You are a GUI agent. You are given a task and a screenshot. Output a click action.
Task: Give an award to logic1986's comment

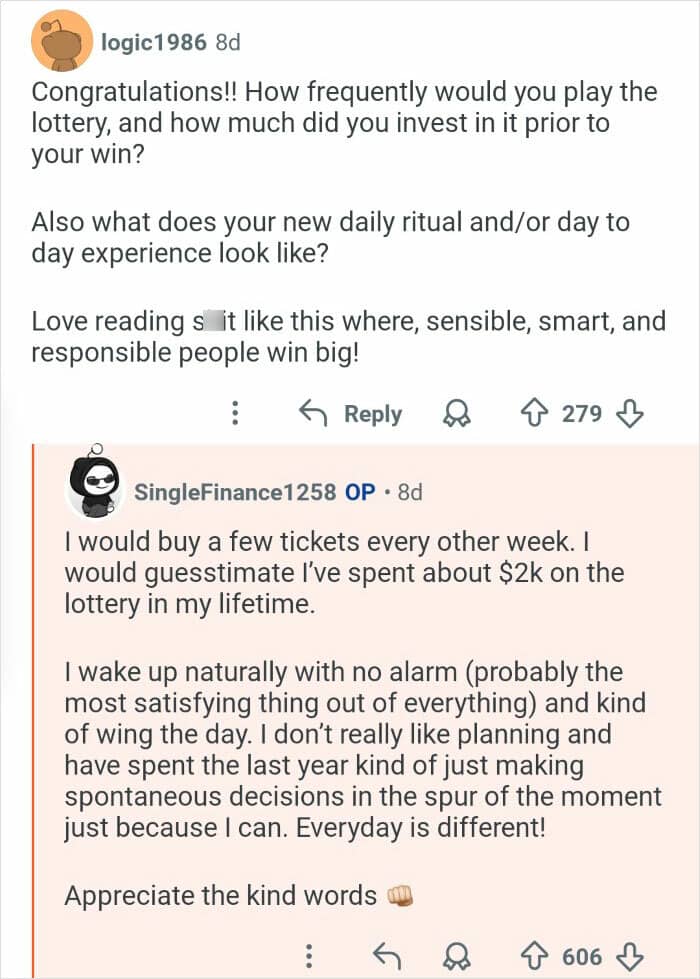coord(455,413)
